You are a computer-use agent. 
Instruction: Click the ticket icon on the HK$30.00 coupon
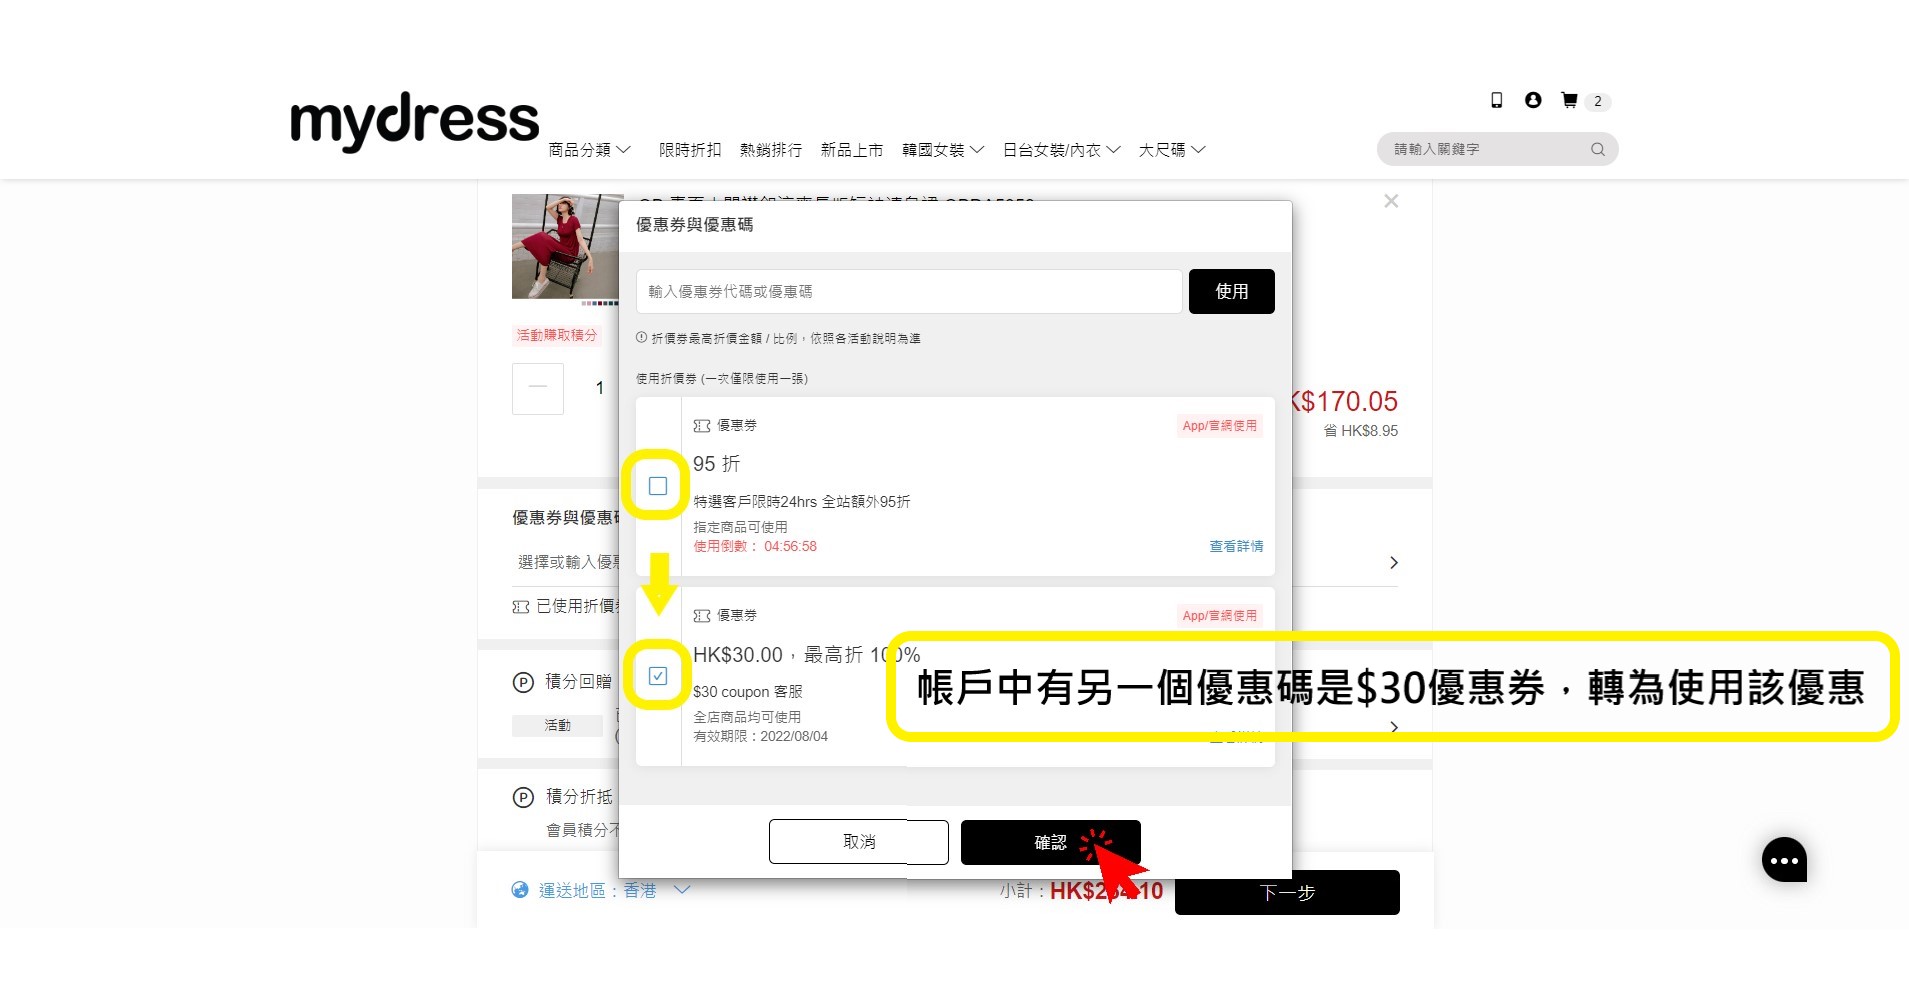[702, 616]
